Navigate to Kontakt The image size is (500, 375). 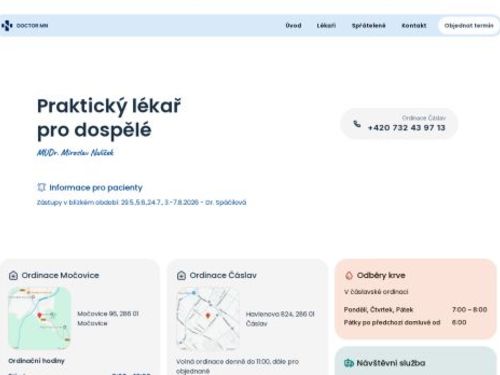coord(414,26)
